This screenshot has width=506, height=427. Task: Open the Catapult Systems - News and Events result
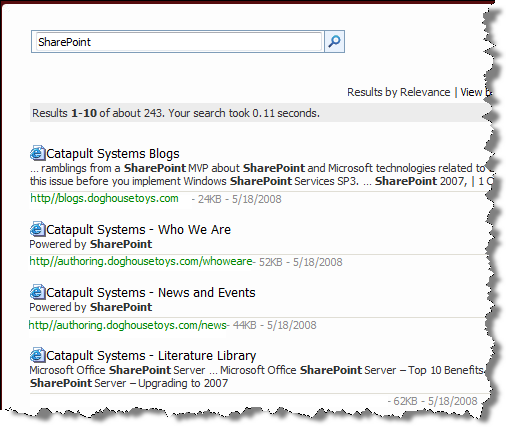[151, 293]
